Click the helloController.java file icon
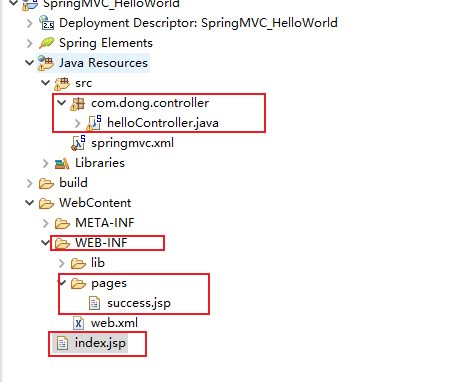 pyautogui.click(x=94, y=123)
